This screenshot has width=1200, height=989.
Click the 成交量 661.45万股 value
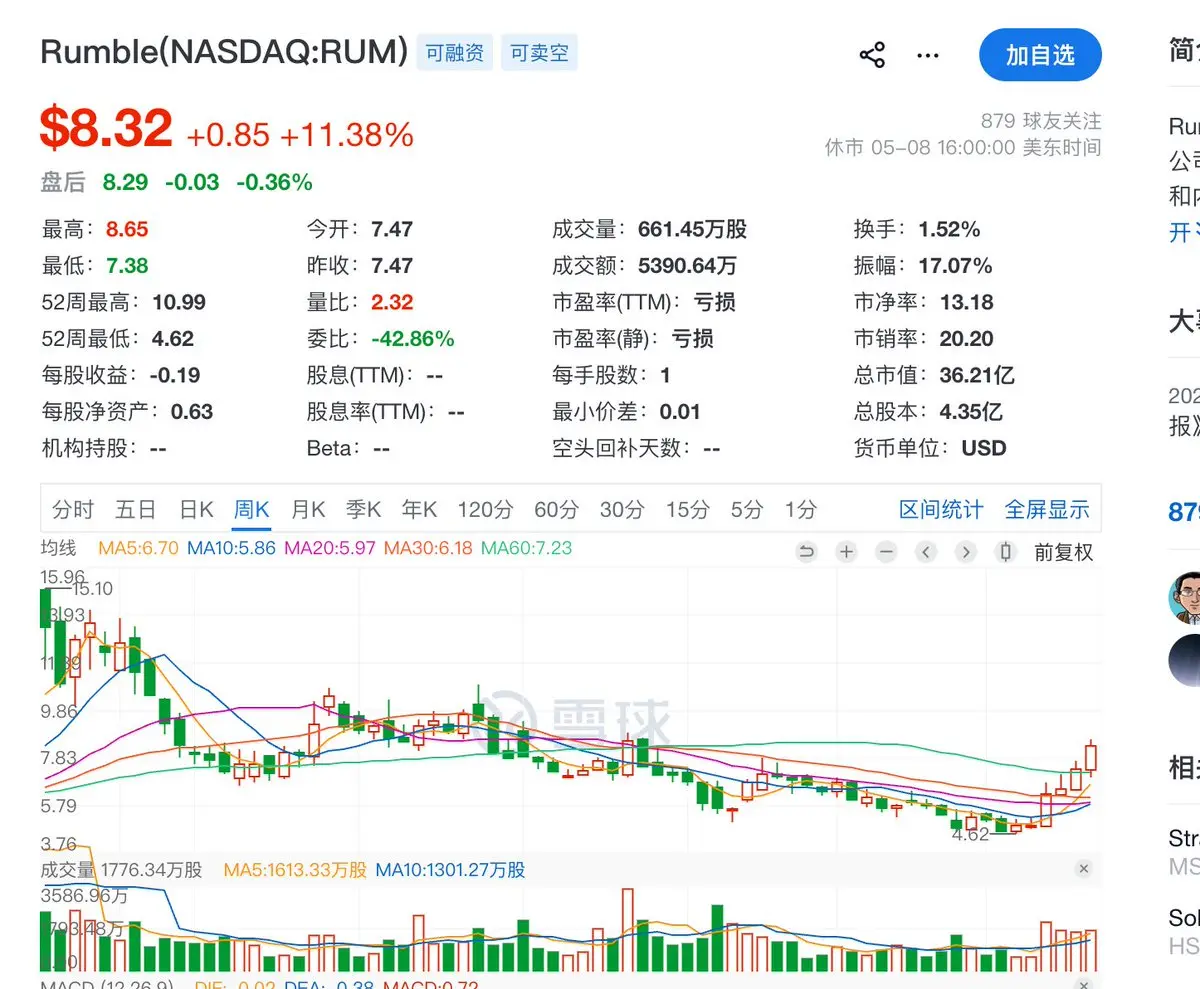pyautogui.click(x=692, y=229)
